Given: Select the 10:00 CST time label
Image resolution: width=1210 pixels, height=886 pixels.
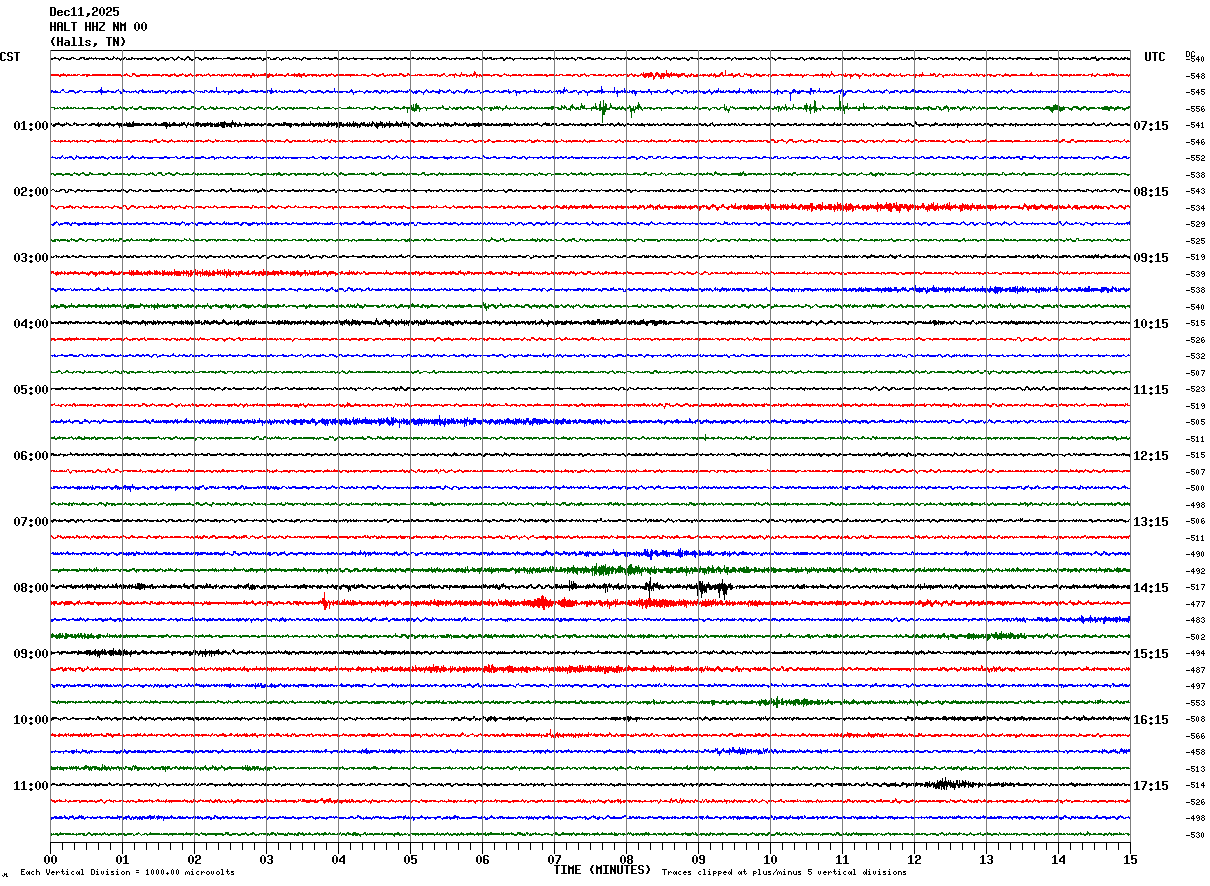Looking at the screenshot, I should (31, 720).
